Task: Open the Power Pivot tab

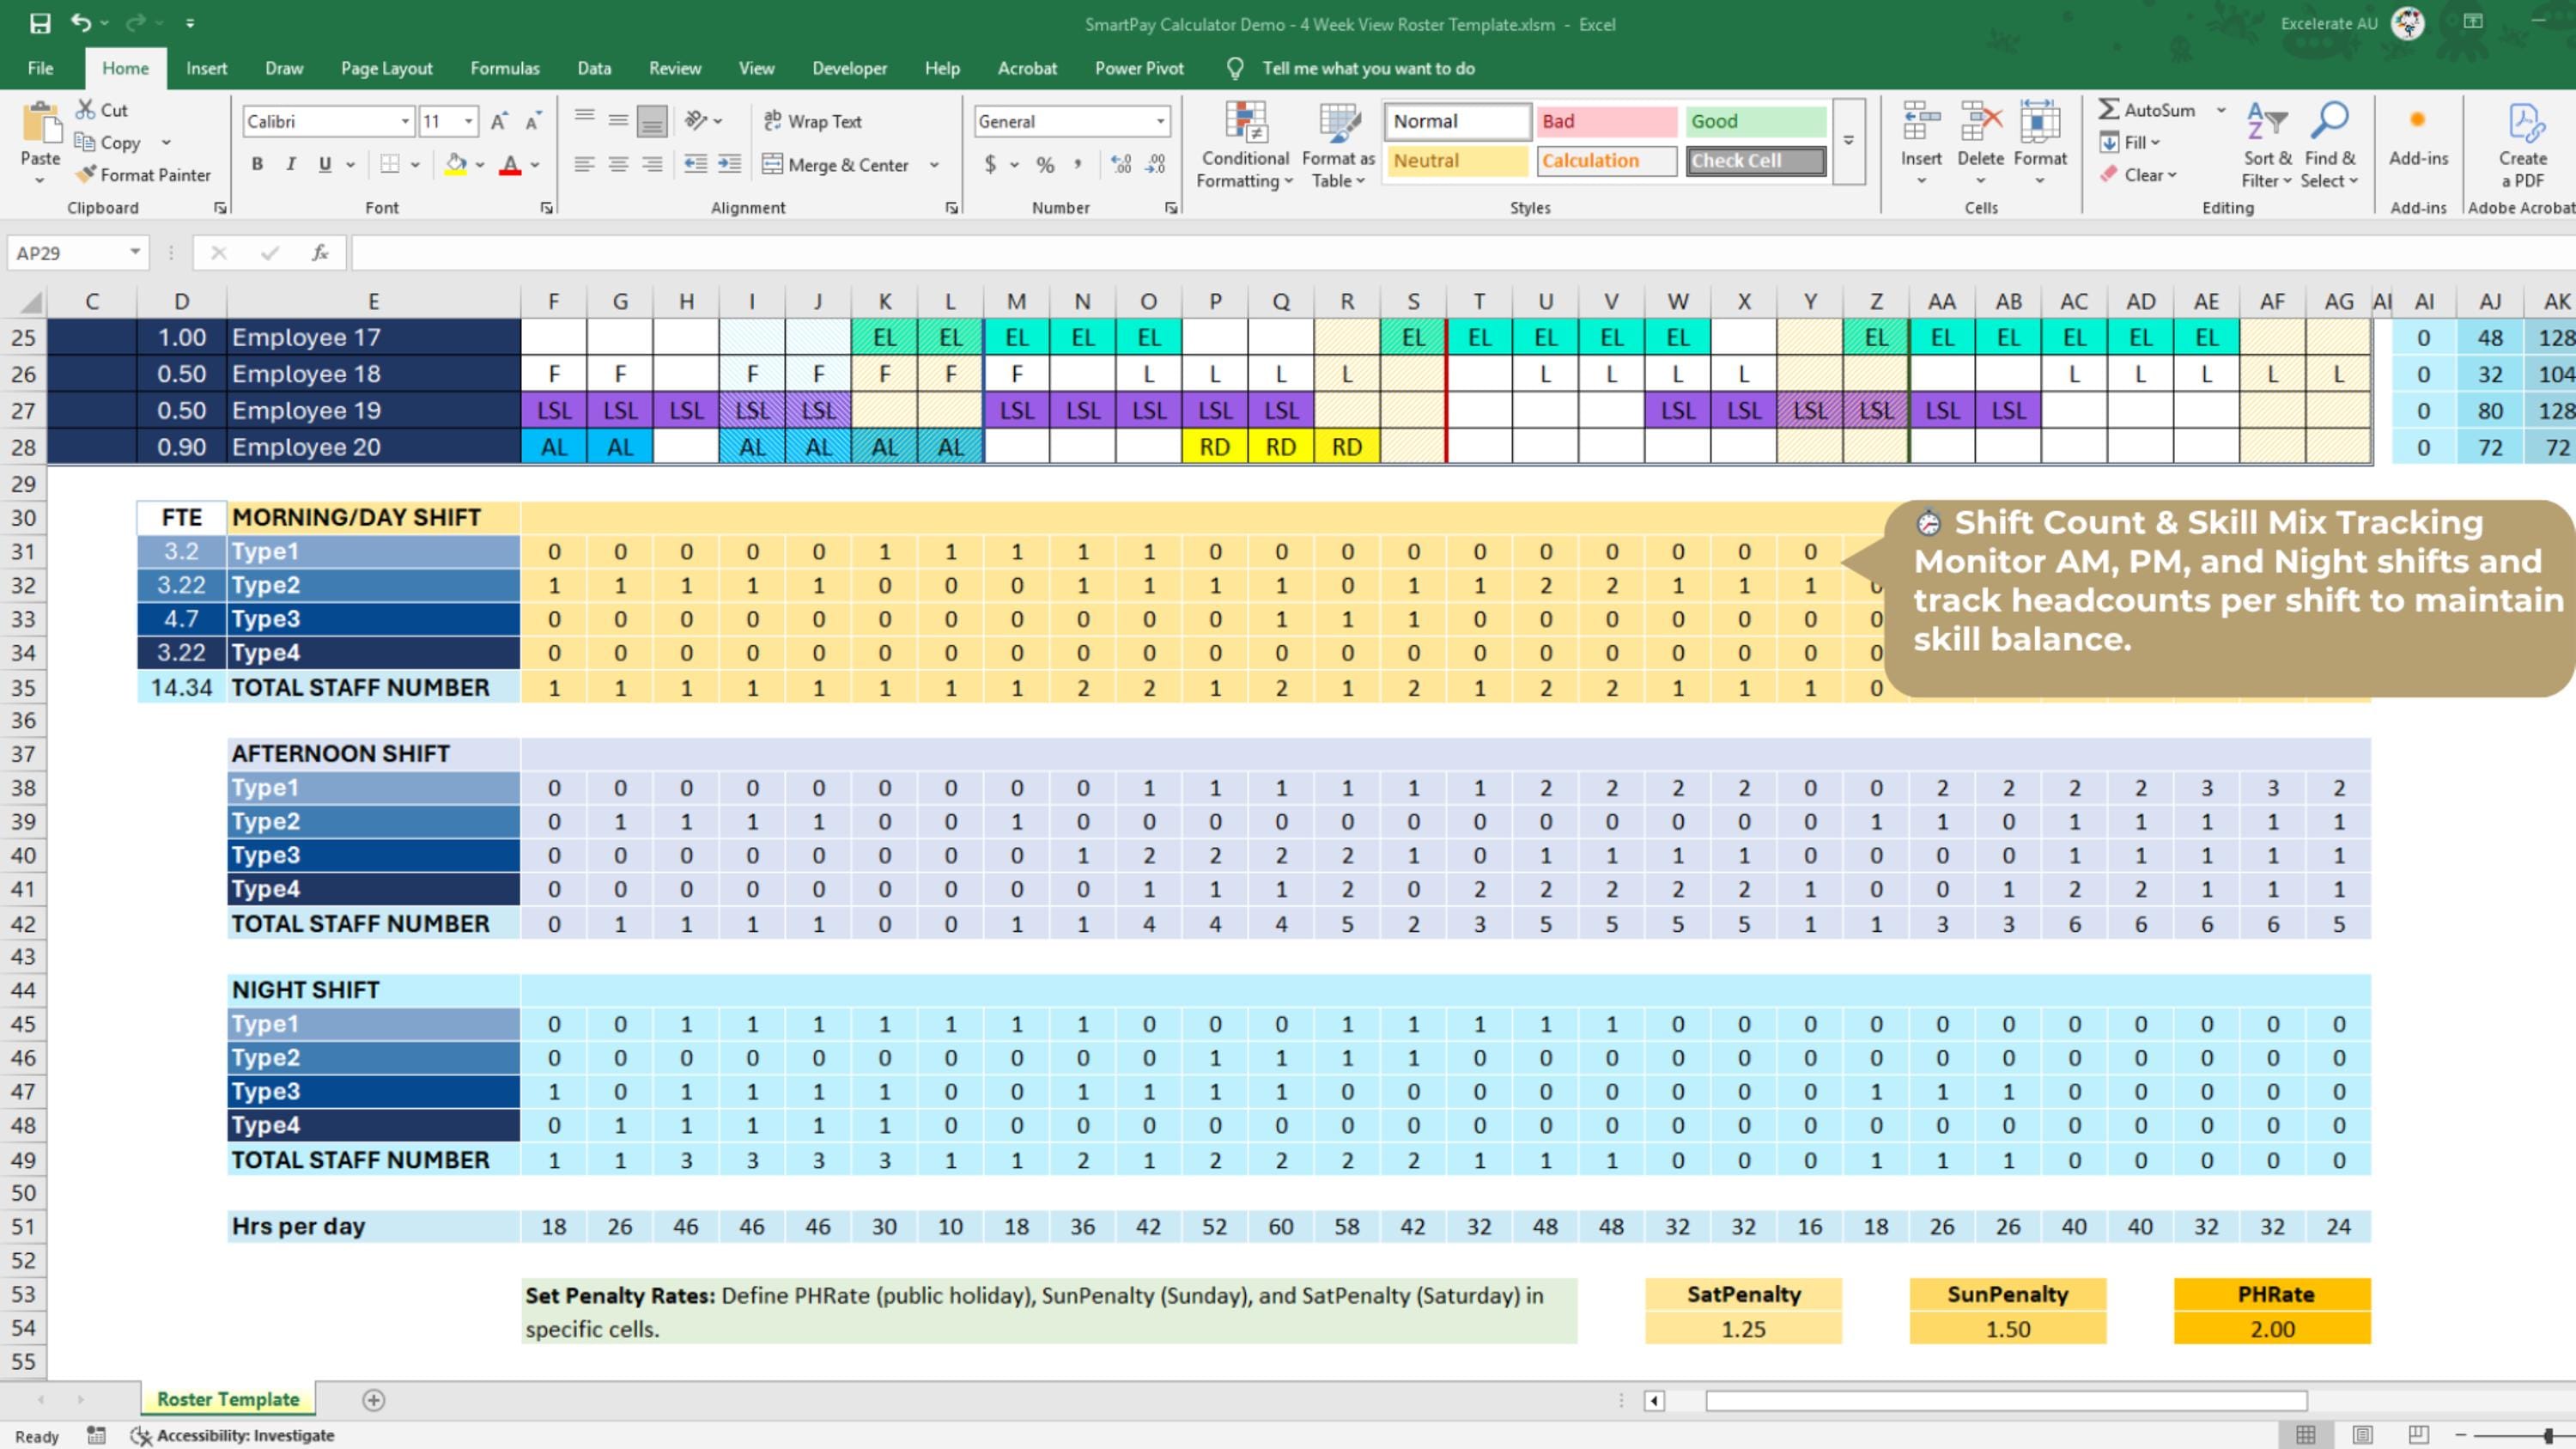Action: [1139, 67]
